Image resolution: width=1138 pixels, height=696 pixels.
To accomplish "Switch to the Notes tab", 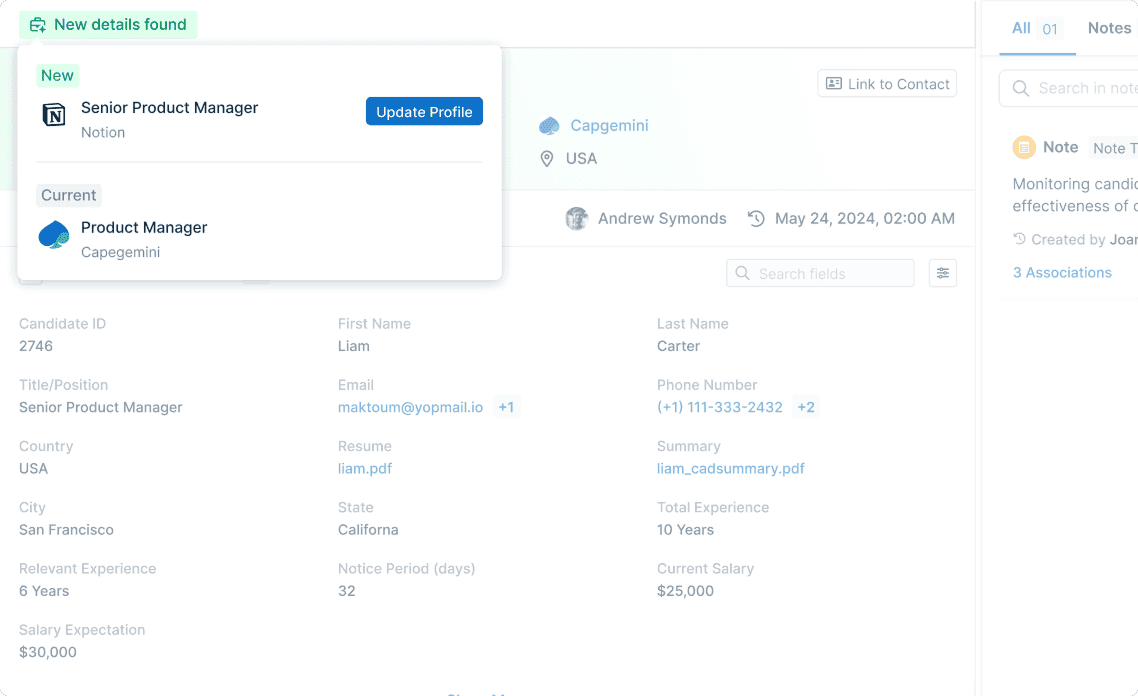I will pyautogui.click(x=1109, y=28).
